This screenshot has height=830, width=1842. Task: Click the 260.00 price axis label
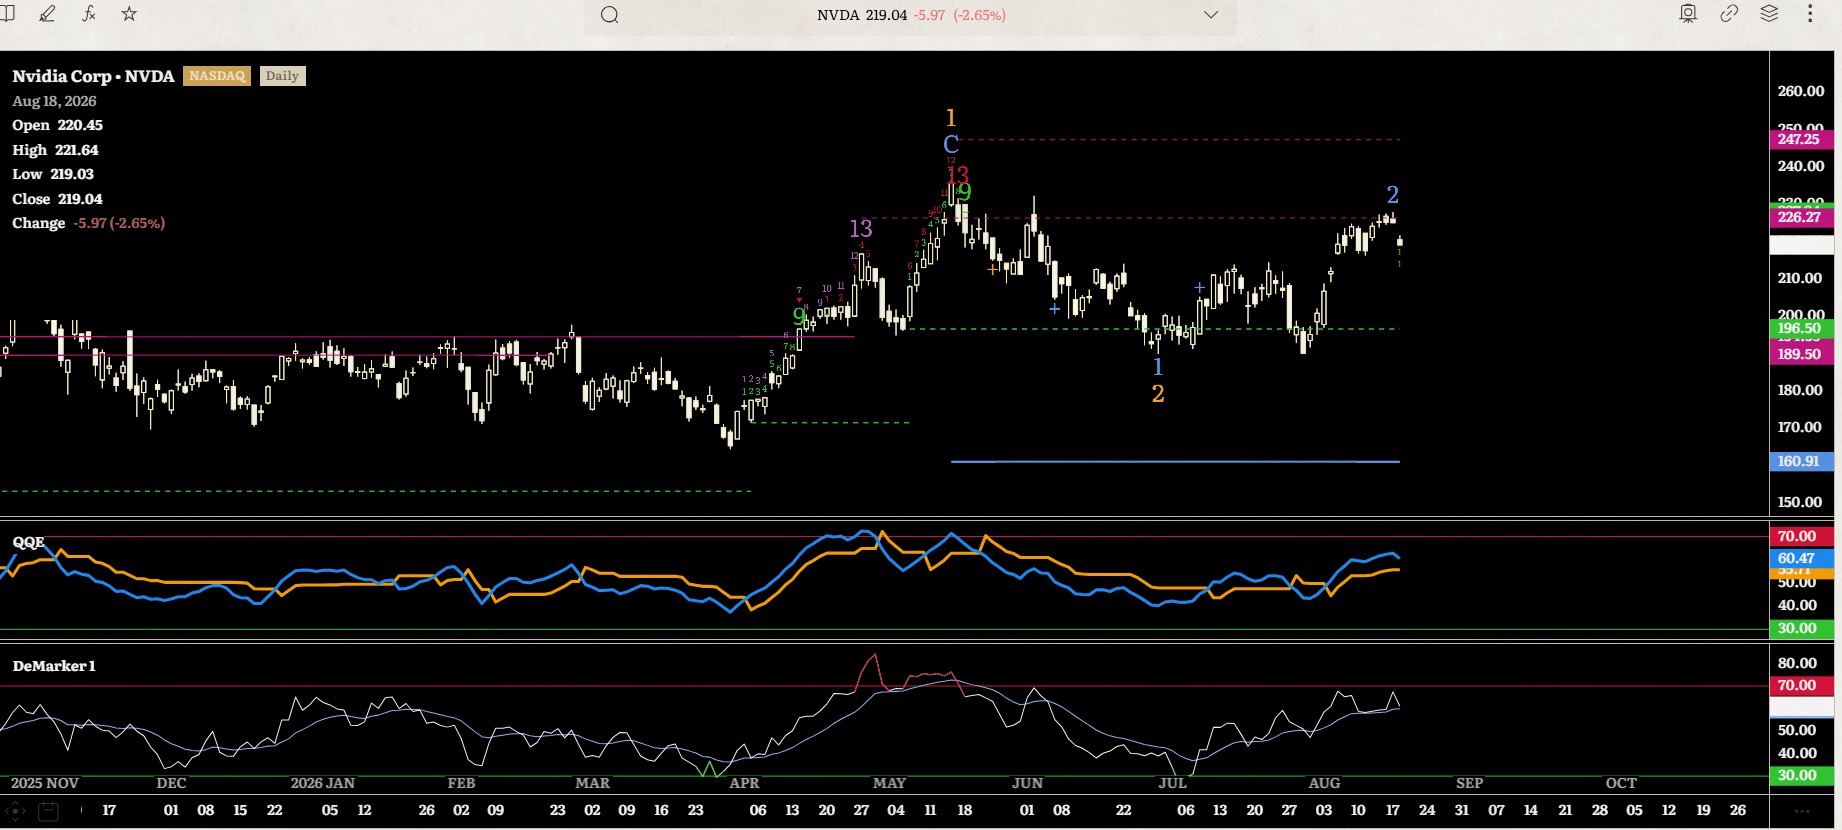1801,91
